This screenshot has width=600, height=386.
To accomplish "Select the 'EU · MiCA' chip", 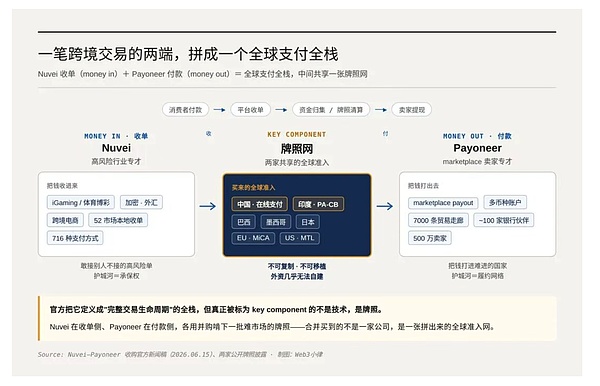I will coord(253,238).
